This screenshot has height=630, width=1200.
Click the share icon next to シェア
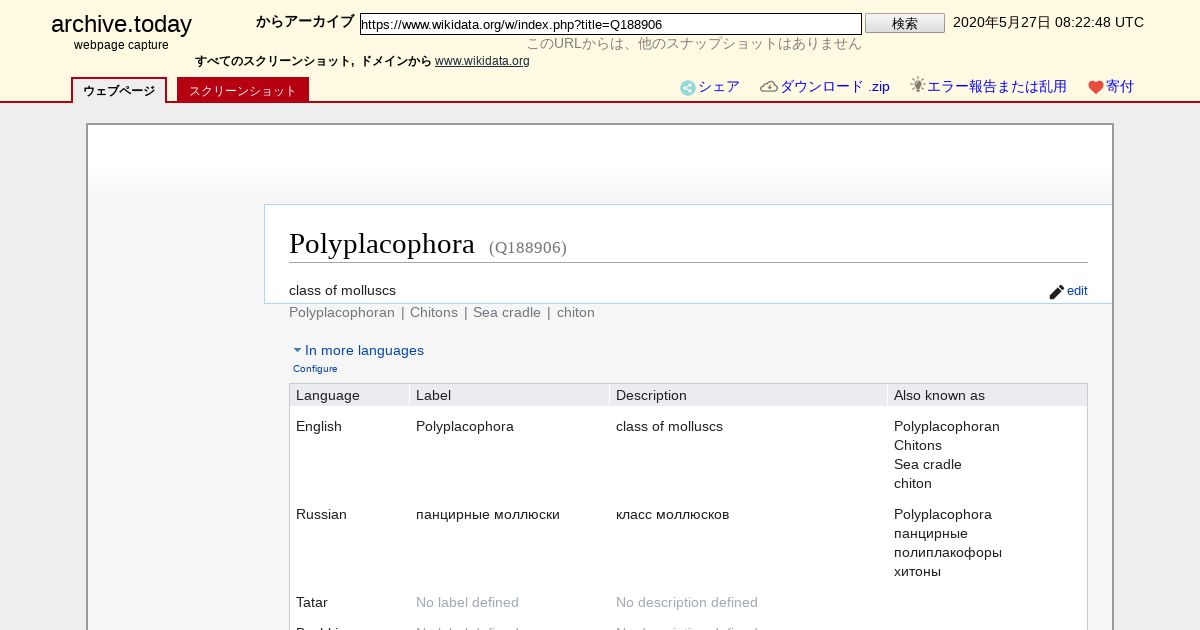pyautogui.click(x=688, y=88)
